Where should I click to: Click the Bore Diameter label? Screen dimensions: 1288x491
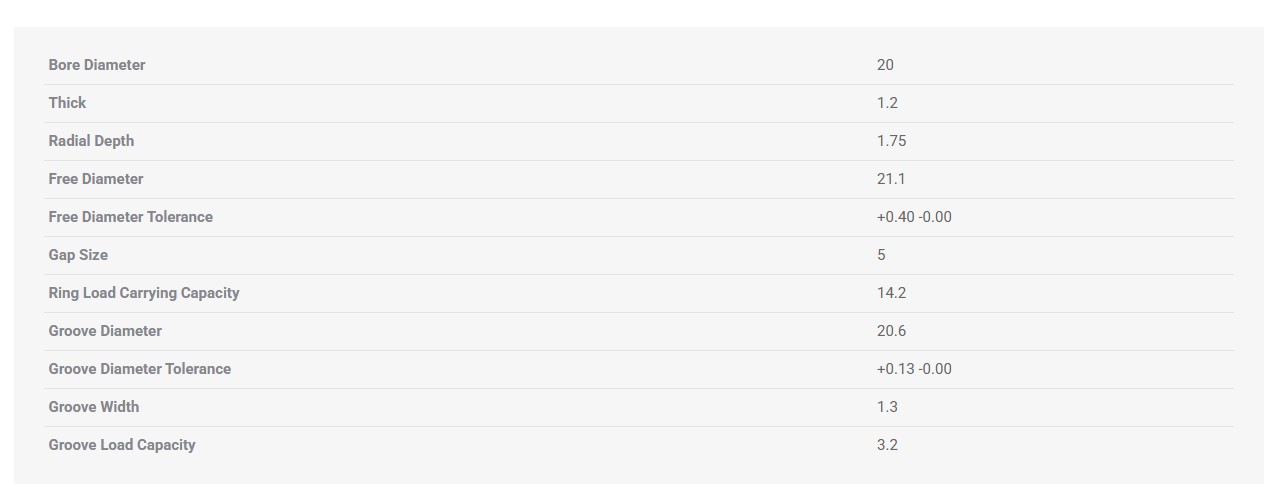click(97, 65)
